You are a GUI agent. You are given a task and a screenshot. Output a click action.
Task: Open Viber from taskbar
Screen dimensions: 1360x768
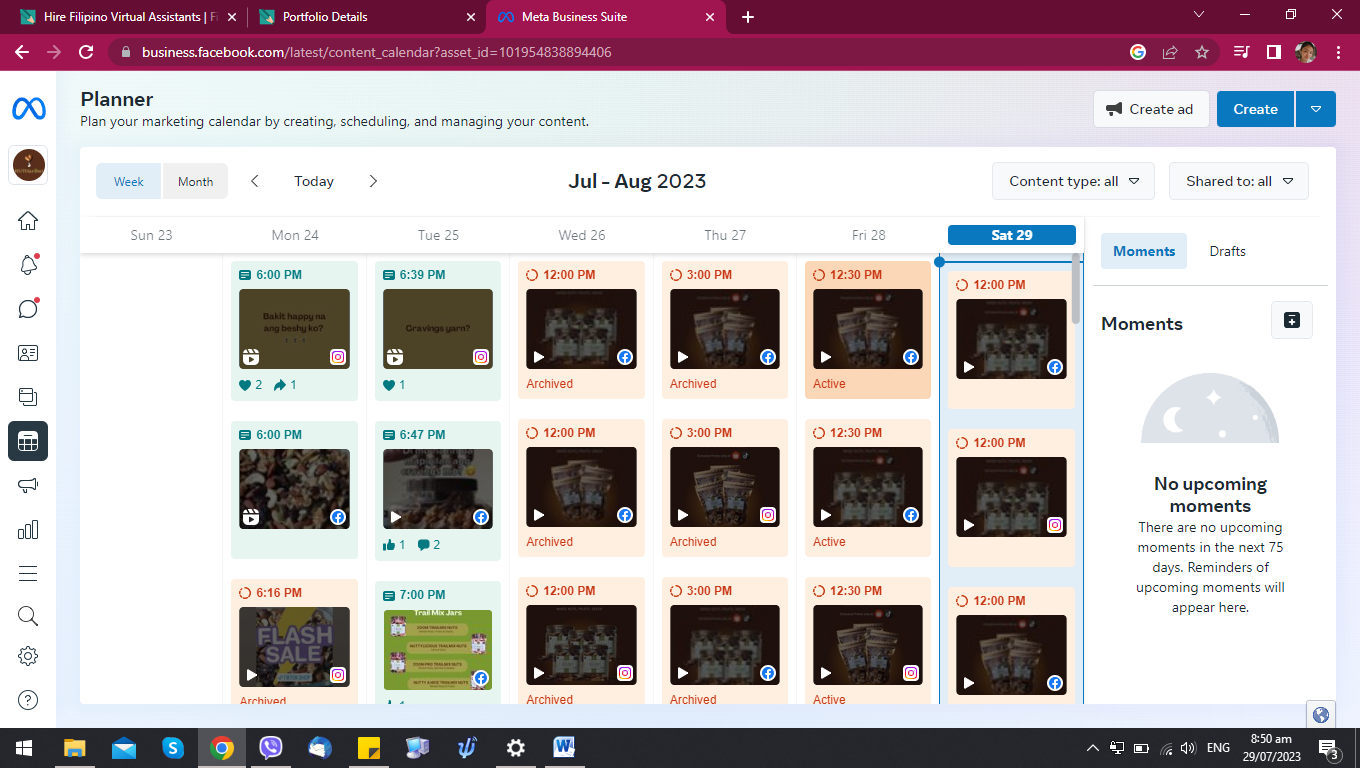(x=271, y=747)
